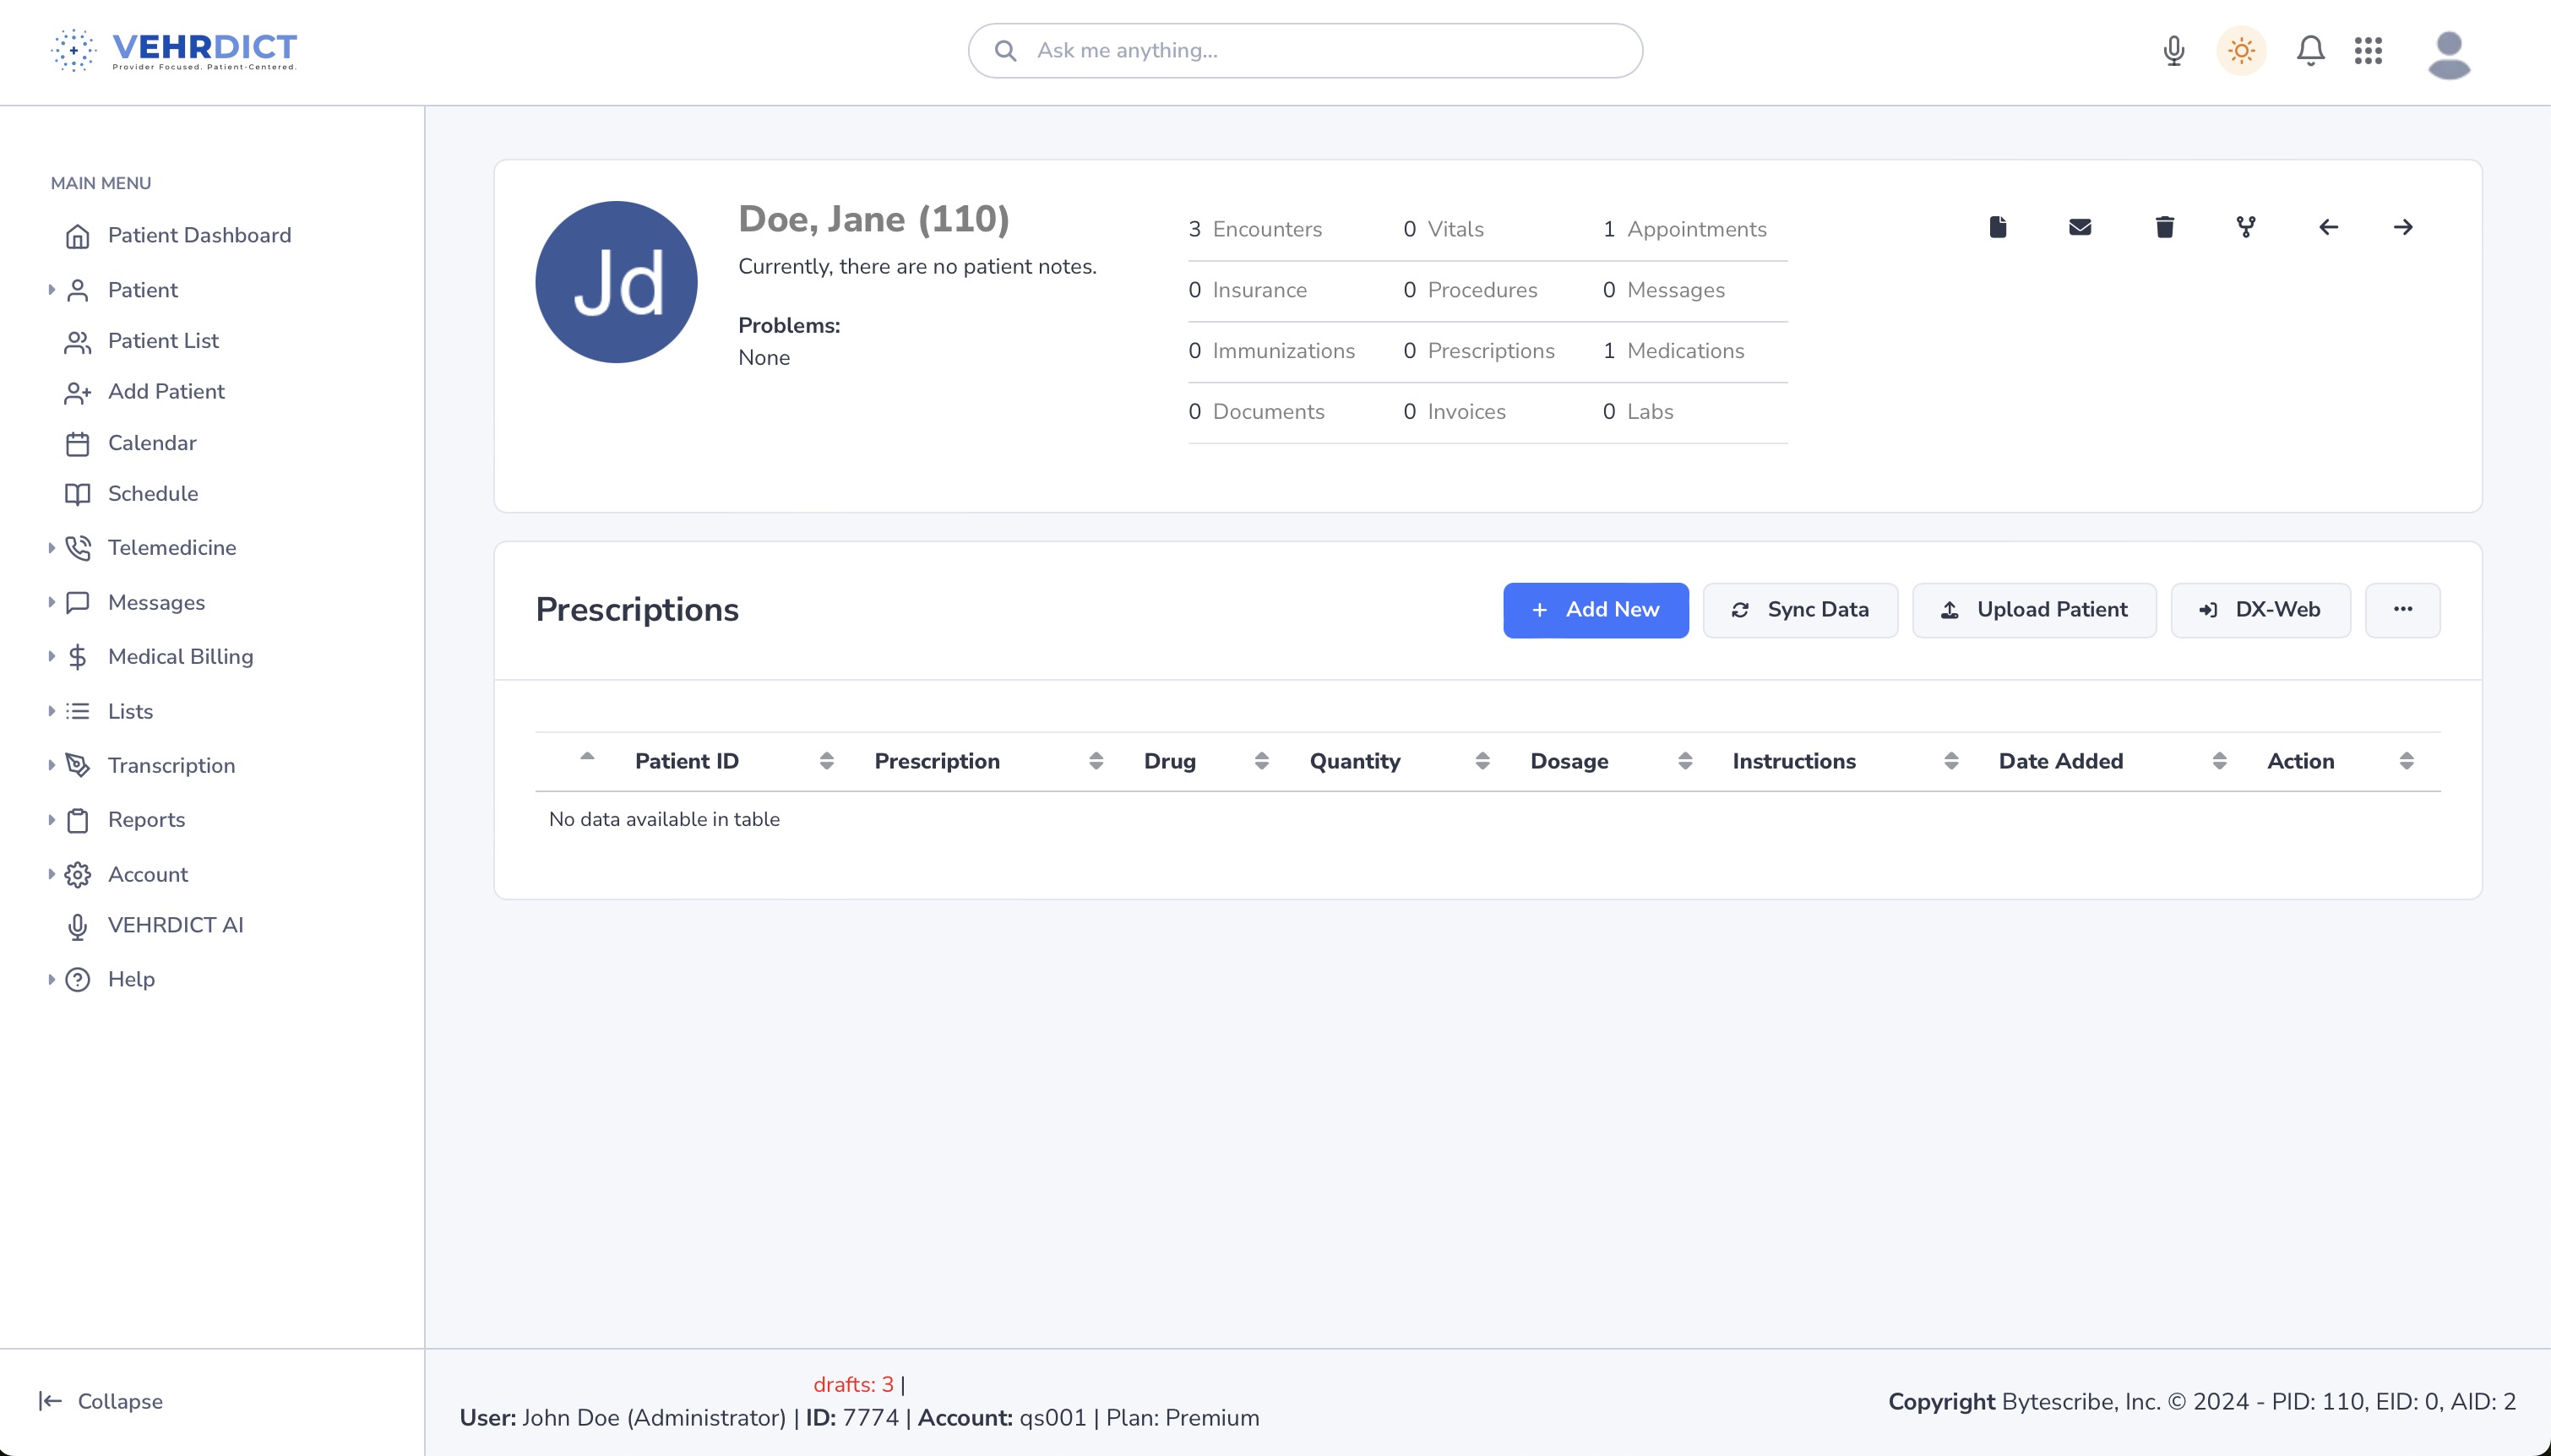The height and width of the screenshot is (1456, 2551).
Task: Expand the Medical Billing submenu
Action: (180, 656)
